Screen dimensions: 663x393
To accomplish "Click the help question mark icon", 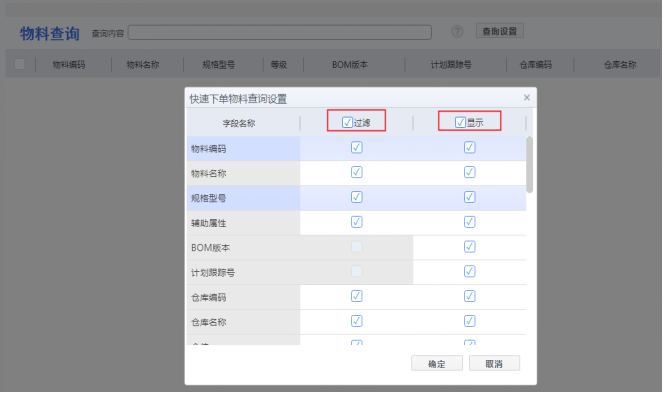I will pyautogui.click(x=457, y=31).
